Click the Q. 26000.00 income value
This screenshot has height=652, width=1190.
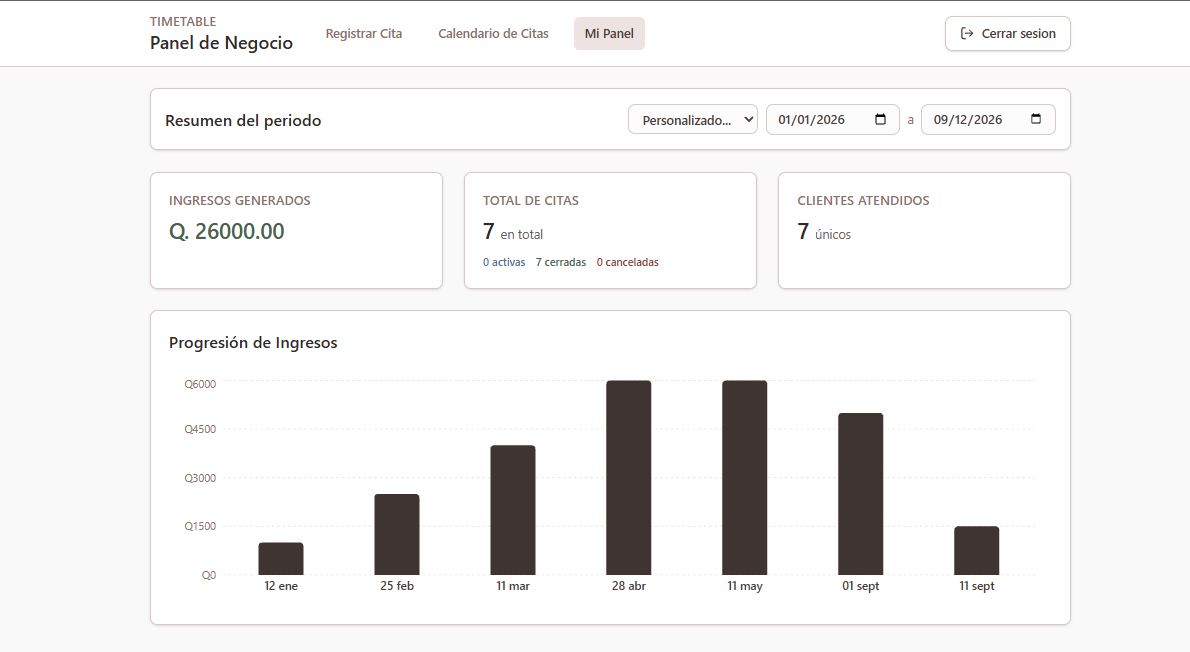coord(227,232)
